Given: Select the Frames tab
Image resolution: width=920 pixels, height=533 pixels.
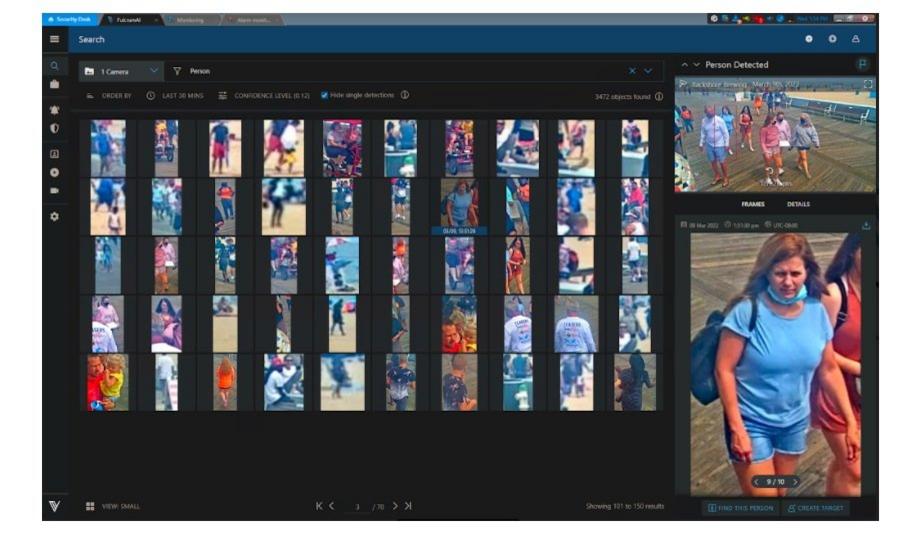Looking at the screenshot, I should tap(753, 204).
